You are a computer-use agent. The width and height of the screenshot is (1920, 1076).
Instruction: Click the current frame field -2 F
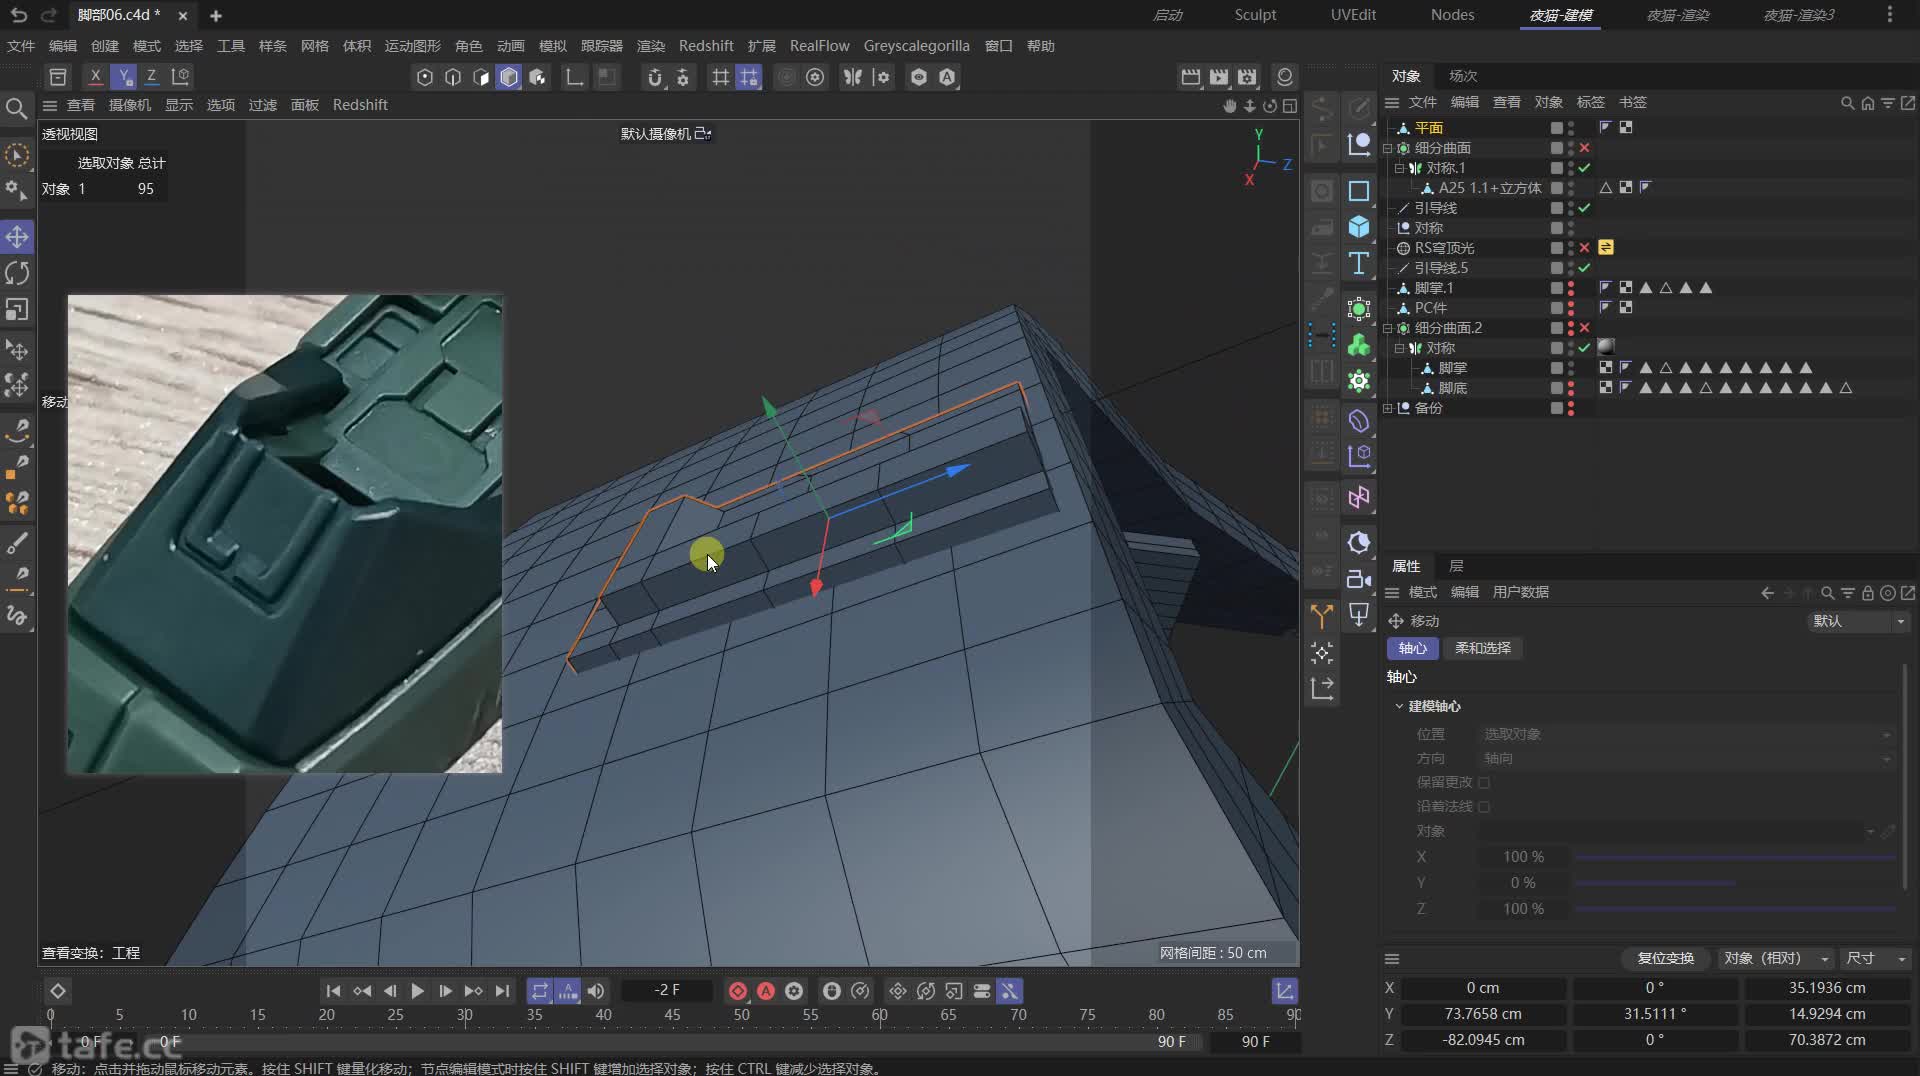click(x=667, y=991)
